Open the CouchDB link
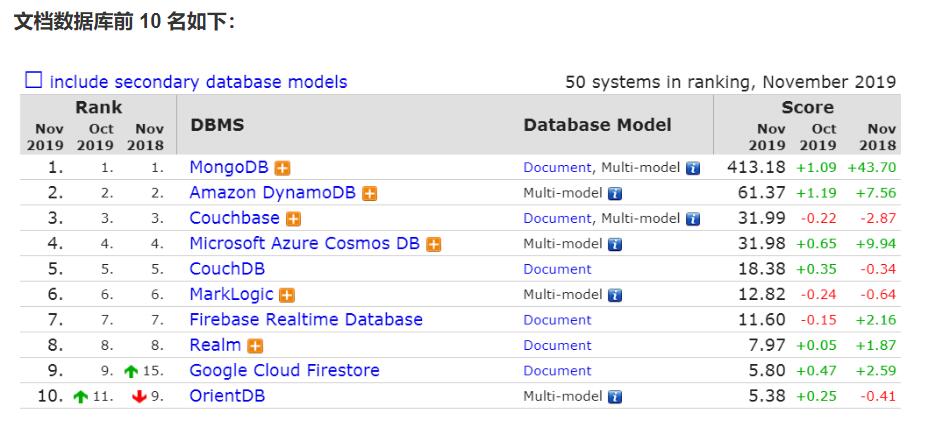This screenshot has width=928, height=423. tap(227, 269)
